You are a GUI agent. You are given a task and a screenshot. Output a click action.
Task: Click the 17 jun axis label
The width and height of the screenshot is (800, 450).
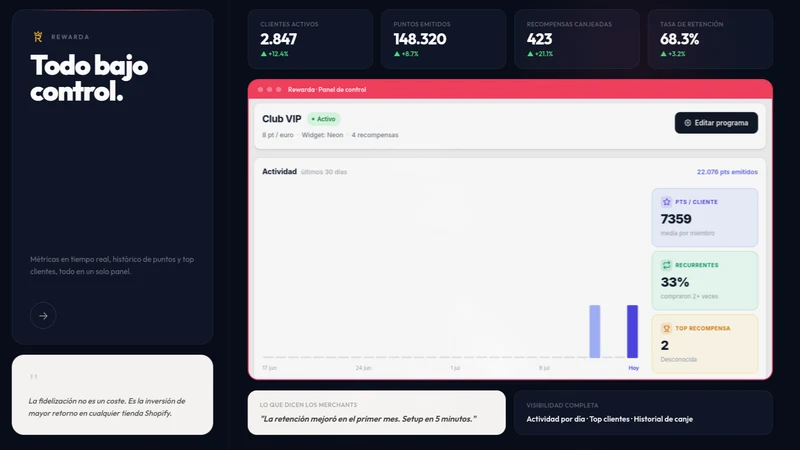269,368
